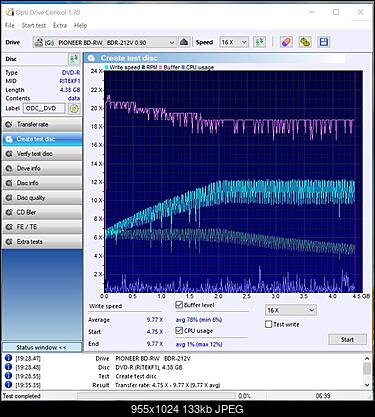Click the Disc quality sidebar icon

(x=9, y=198)
